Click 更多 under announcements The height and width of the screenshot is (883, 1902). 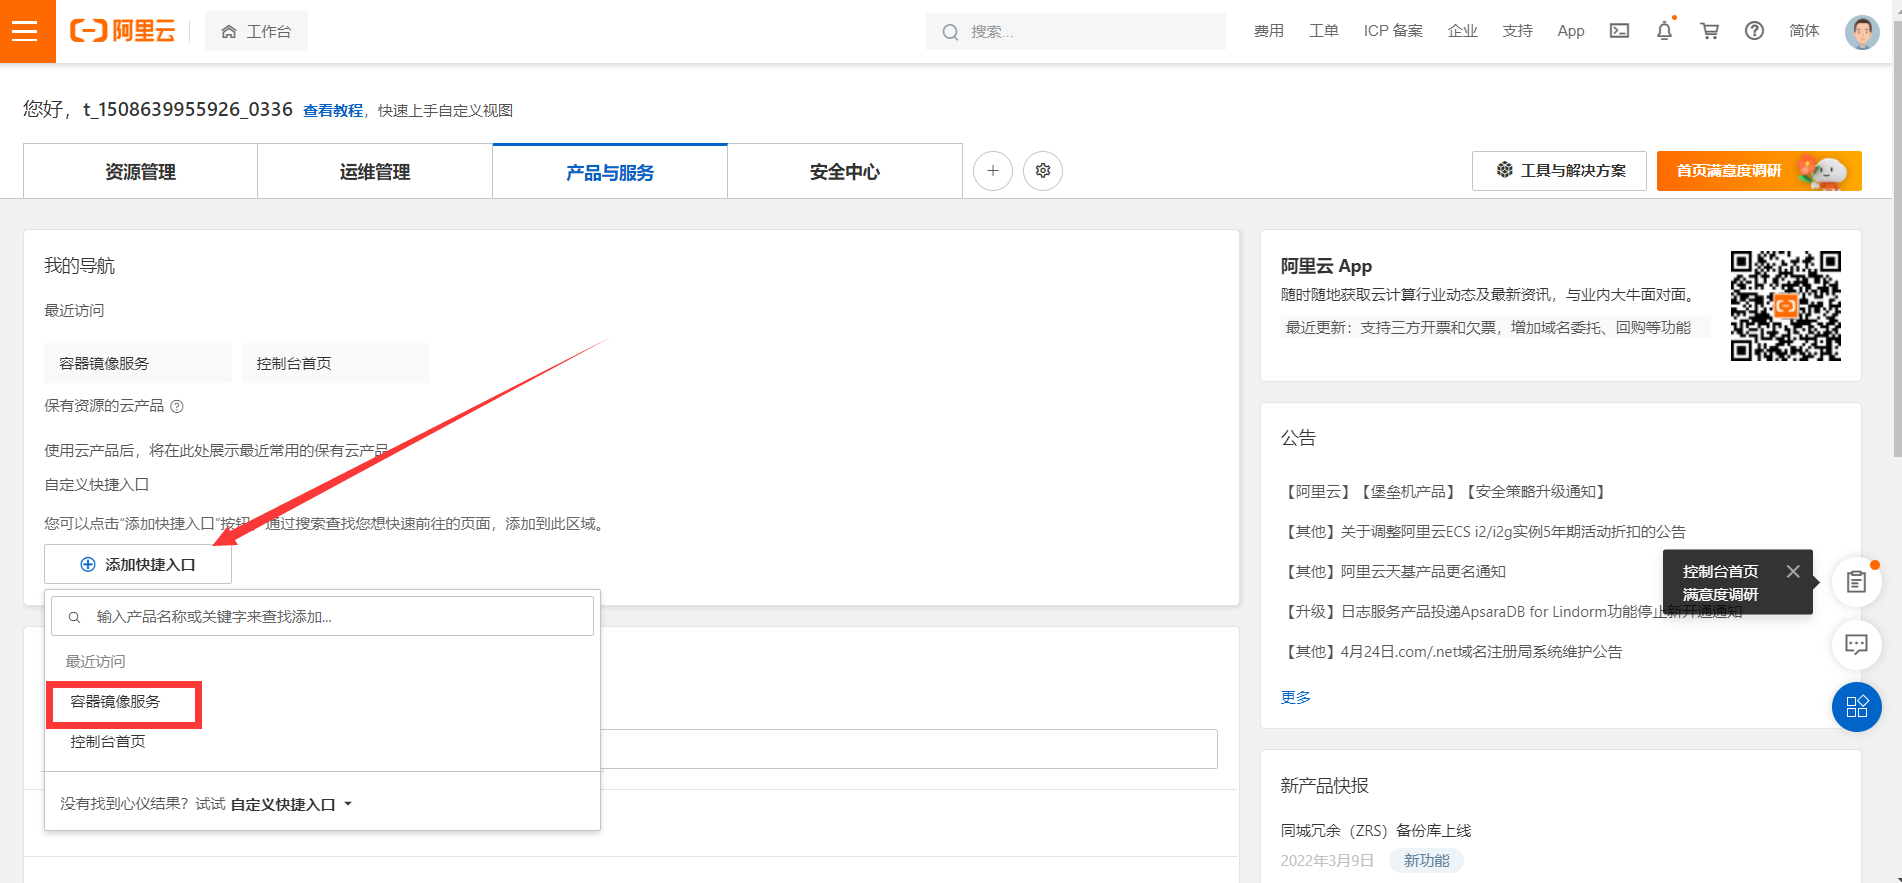tap(1295, 697)
